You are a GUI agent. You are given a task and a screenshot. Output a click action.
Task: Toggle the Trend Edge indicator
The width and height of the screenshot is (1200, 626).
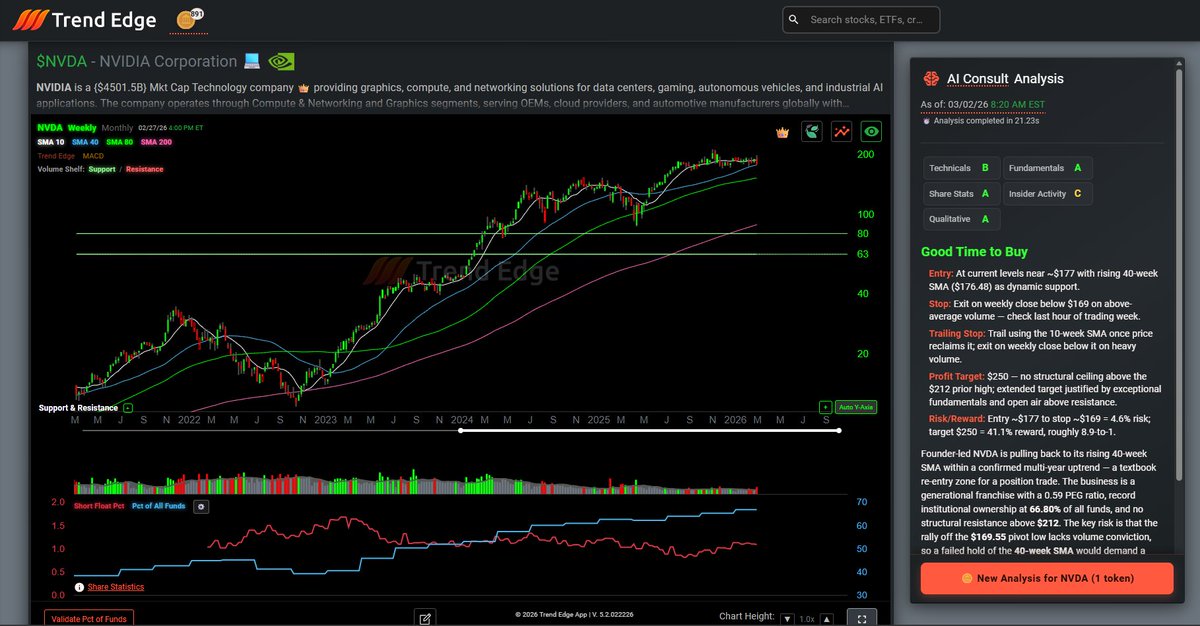pyautogui.click(x=56, y=156)
